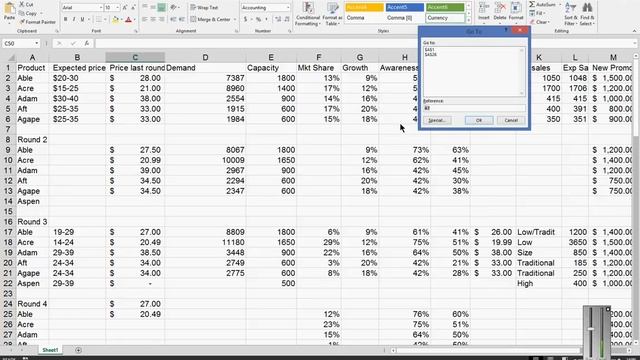Cancel the Go To dialog
Viewport: 640px width, 360px height.
(511, 120)
